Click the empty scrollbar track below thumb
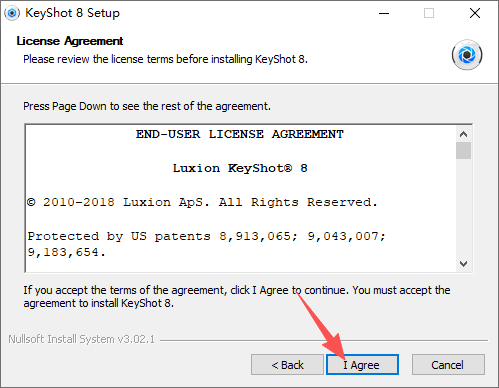 tap(463, 208)
